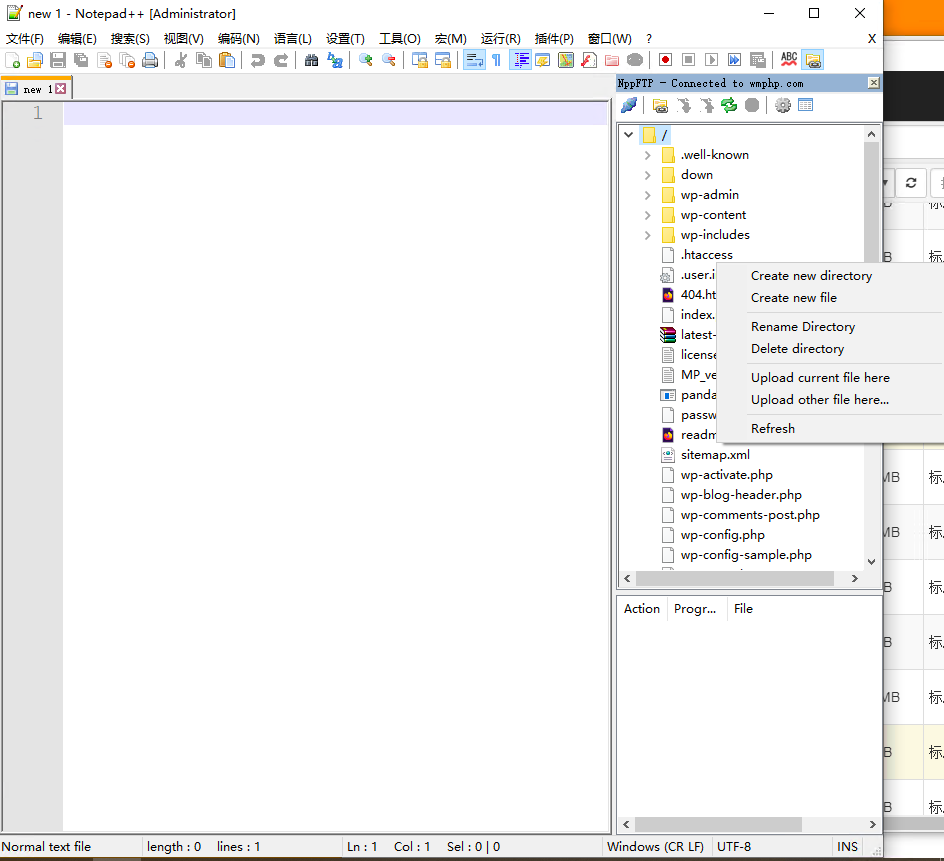The height and width of the screenshot is (861, 944).
Task: Click the Copy toolbar icon
Action: click(204, 60)
